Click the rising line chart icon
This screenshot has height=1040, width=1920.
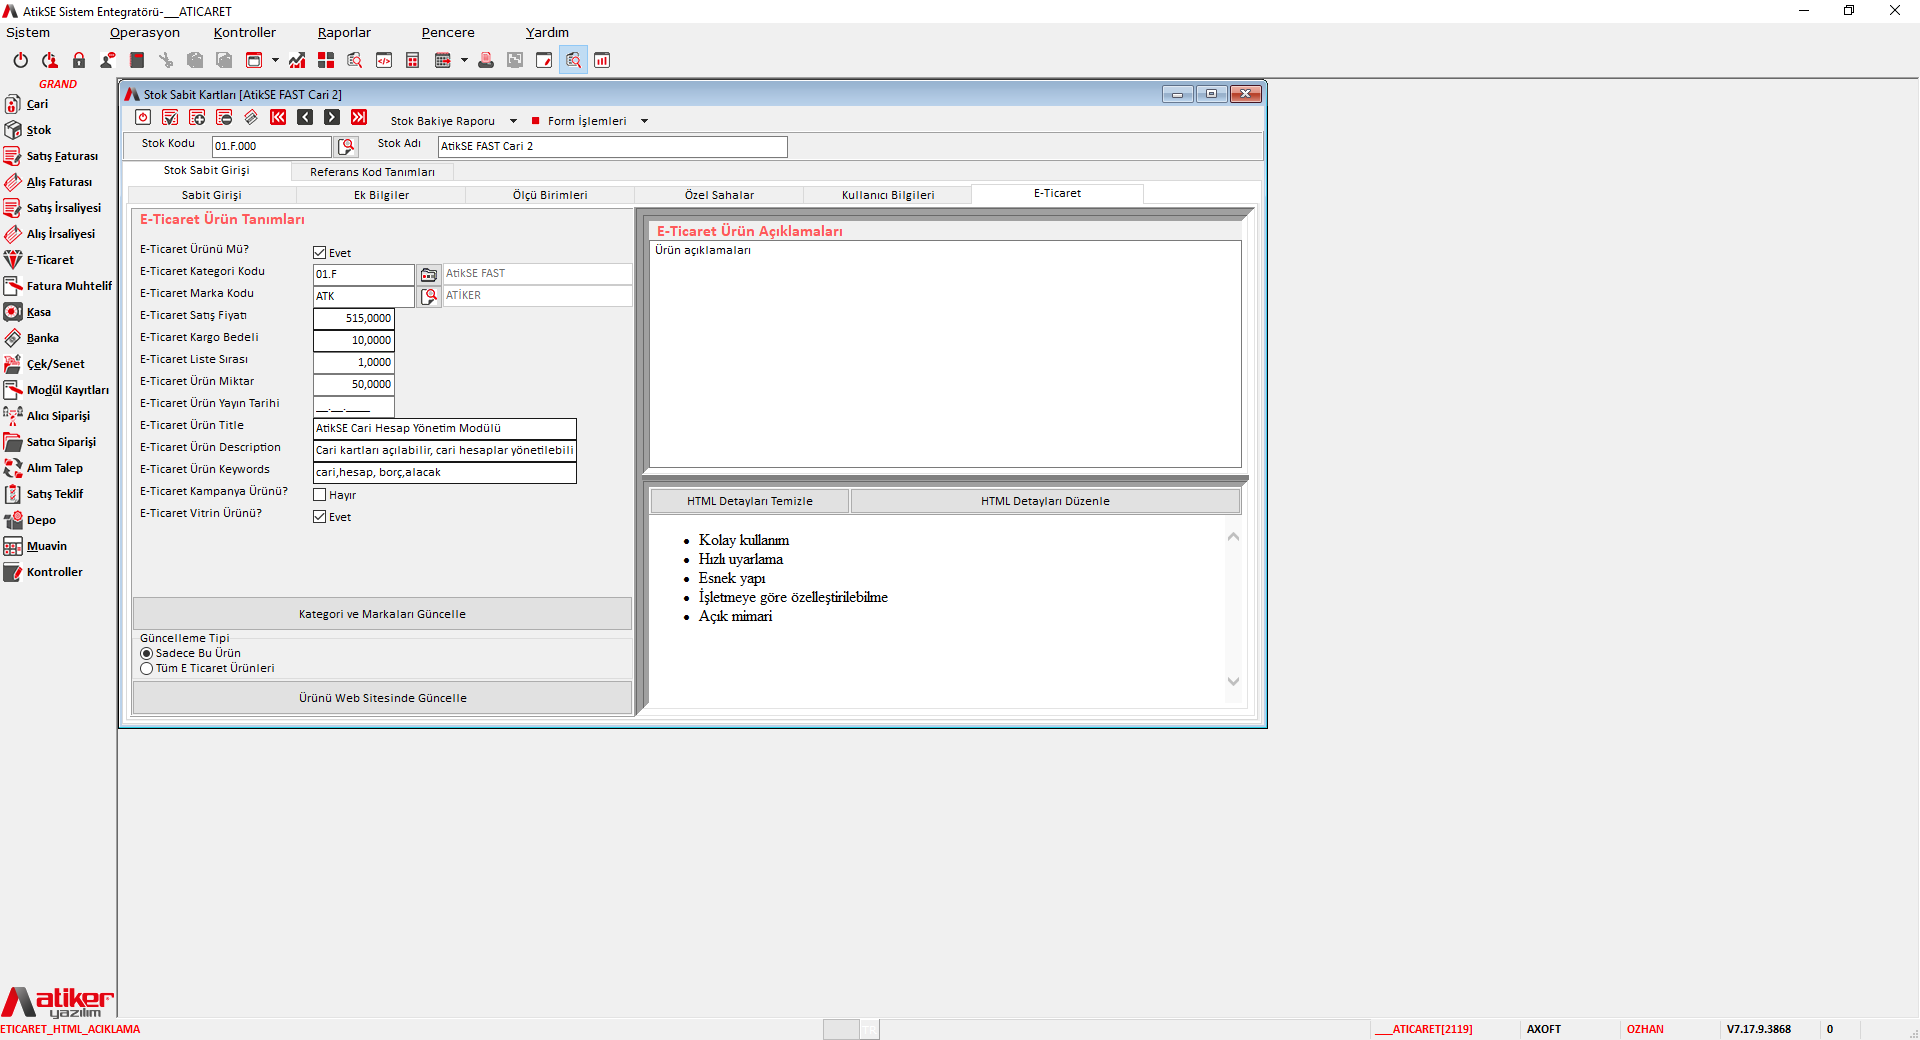pos(297,60)
